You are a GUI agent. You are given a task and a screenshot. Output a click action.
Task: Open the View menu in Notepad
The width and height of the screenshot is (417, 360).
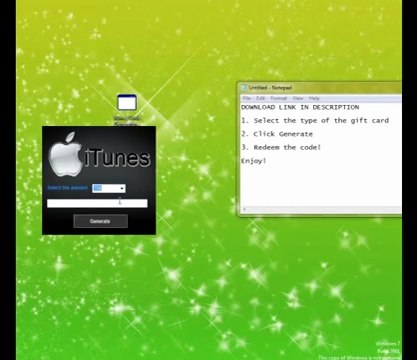click(x=298, y=98)
